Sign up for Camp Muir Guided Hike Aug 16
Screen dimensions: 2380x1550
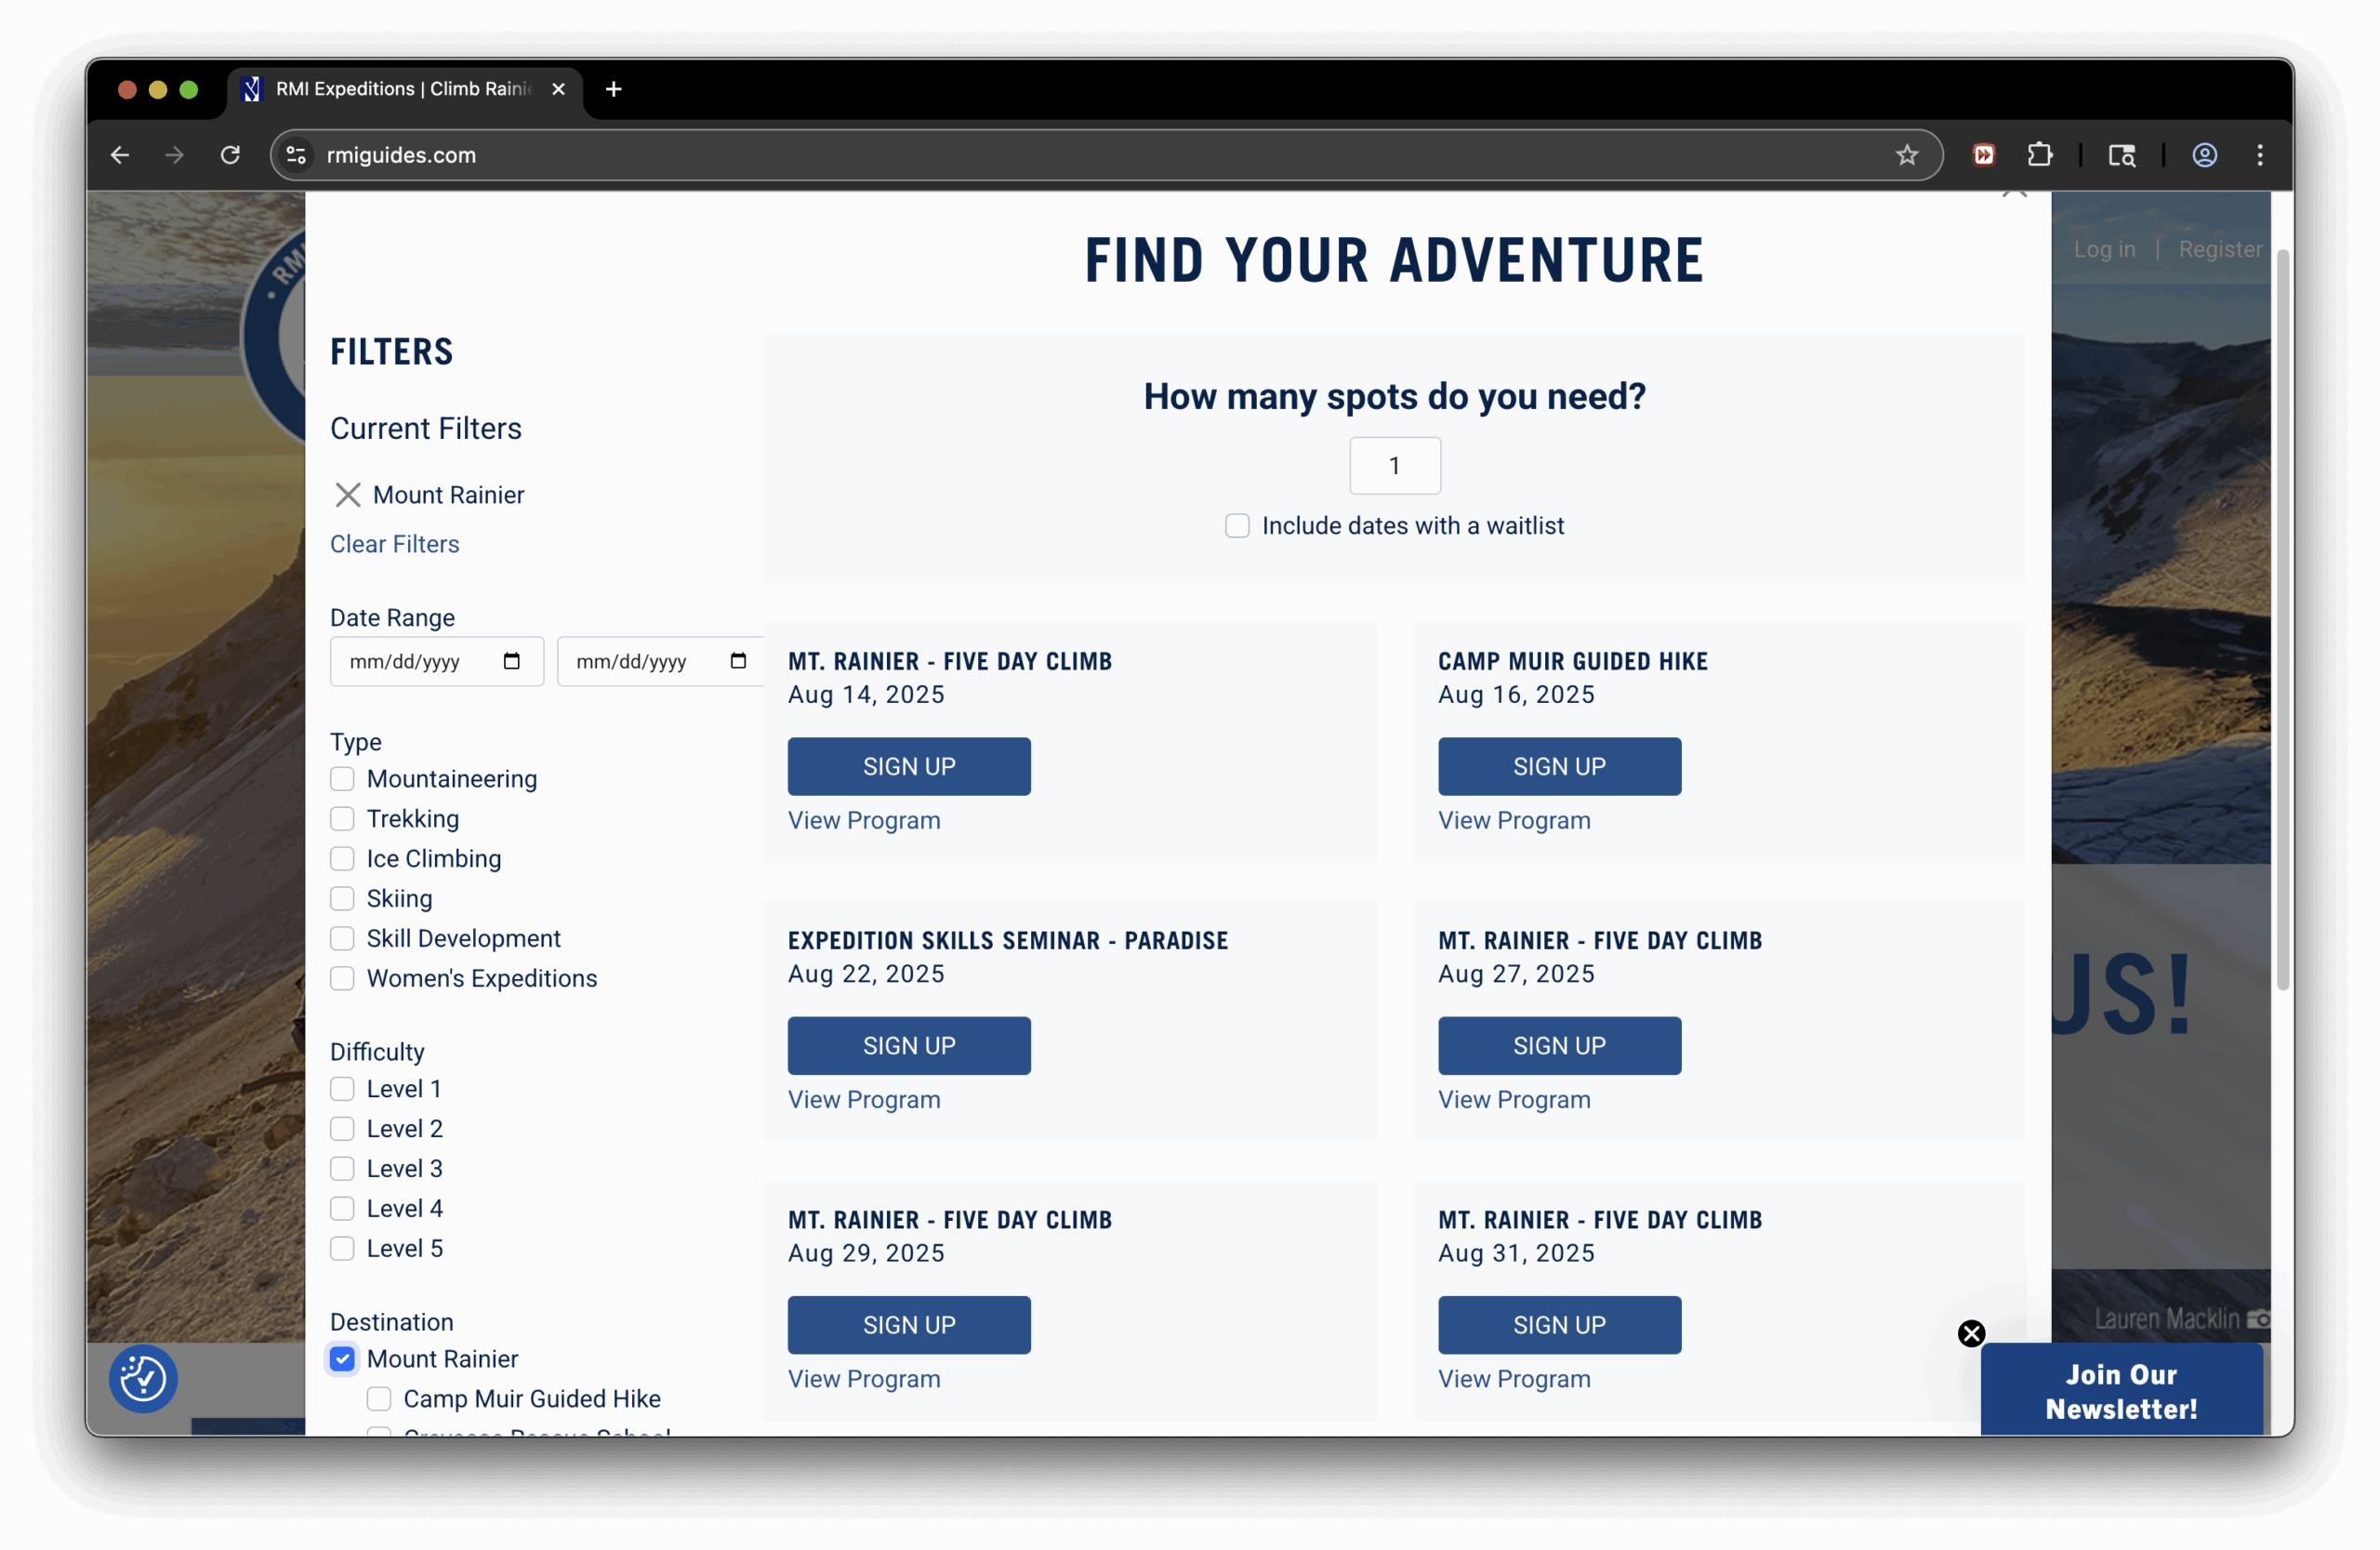(x=1559, y=767)
